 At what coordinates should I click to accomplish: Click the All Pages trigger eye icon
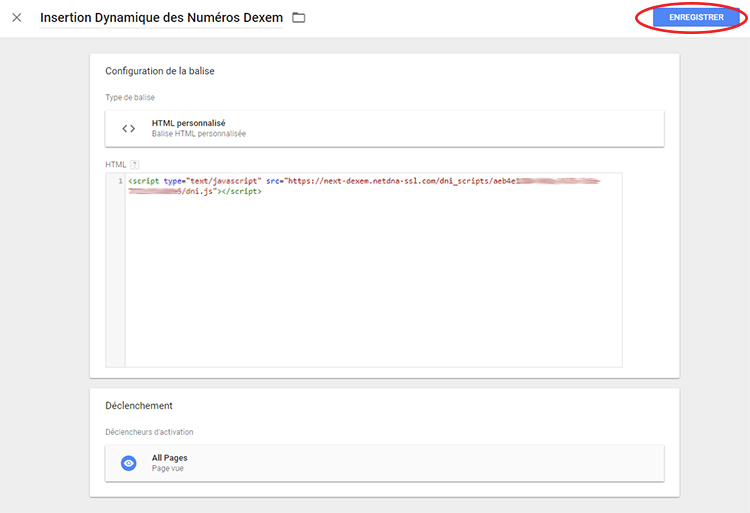(x=128, y=463)
